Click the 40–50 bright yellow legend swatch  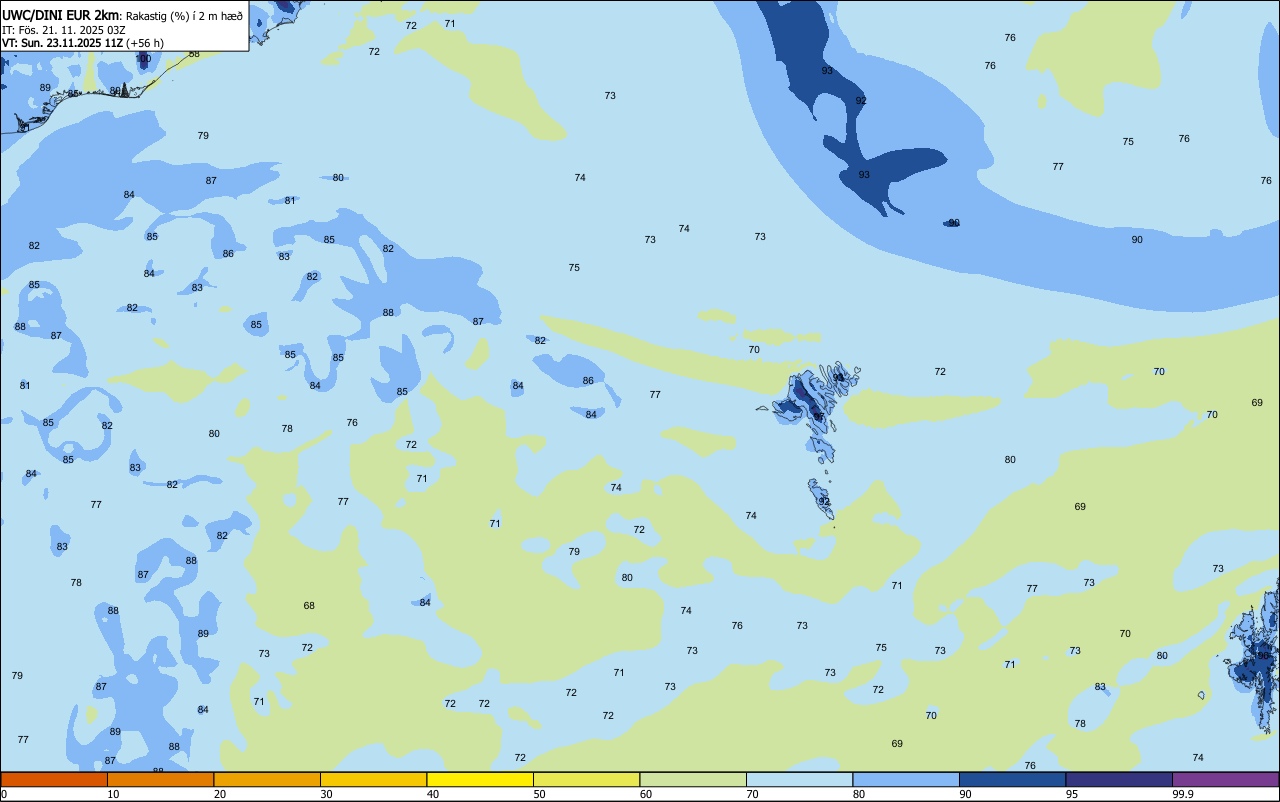480,779
